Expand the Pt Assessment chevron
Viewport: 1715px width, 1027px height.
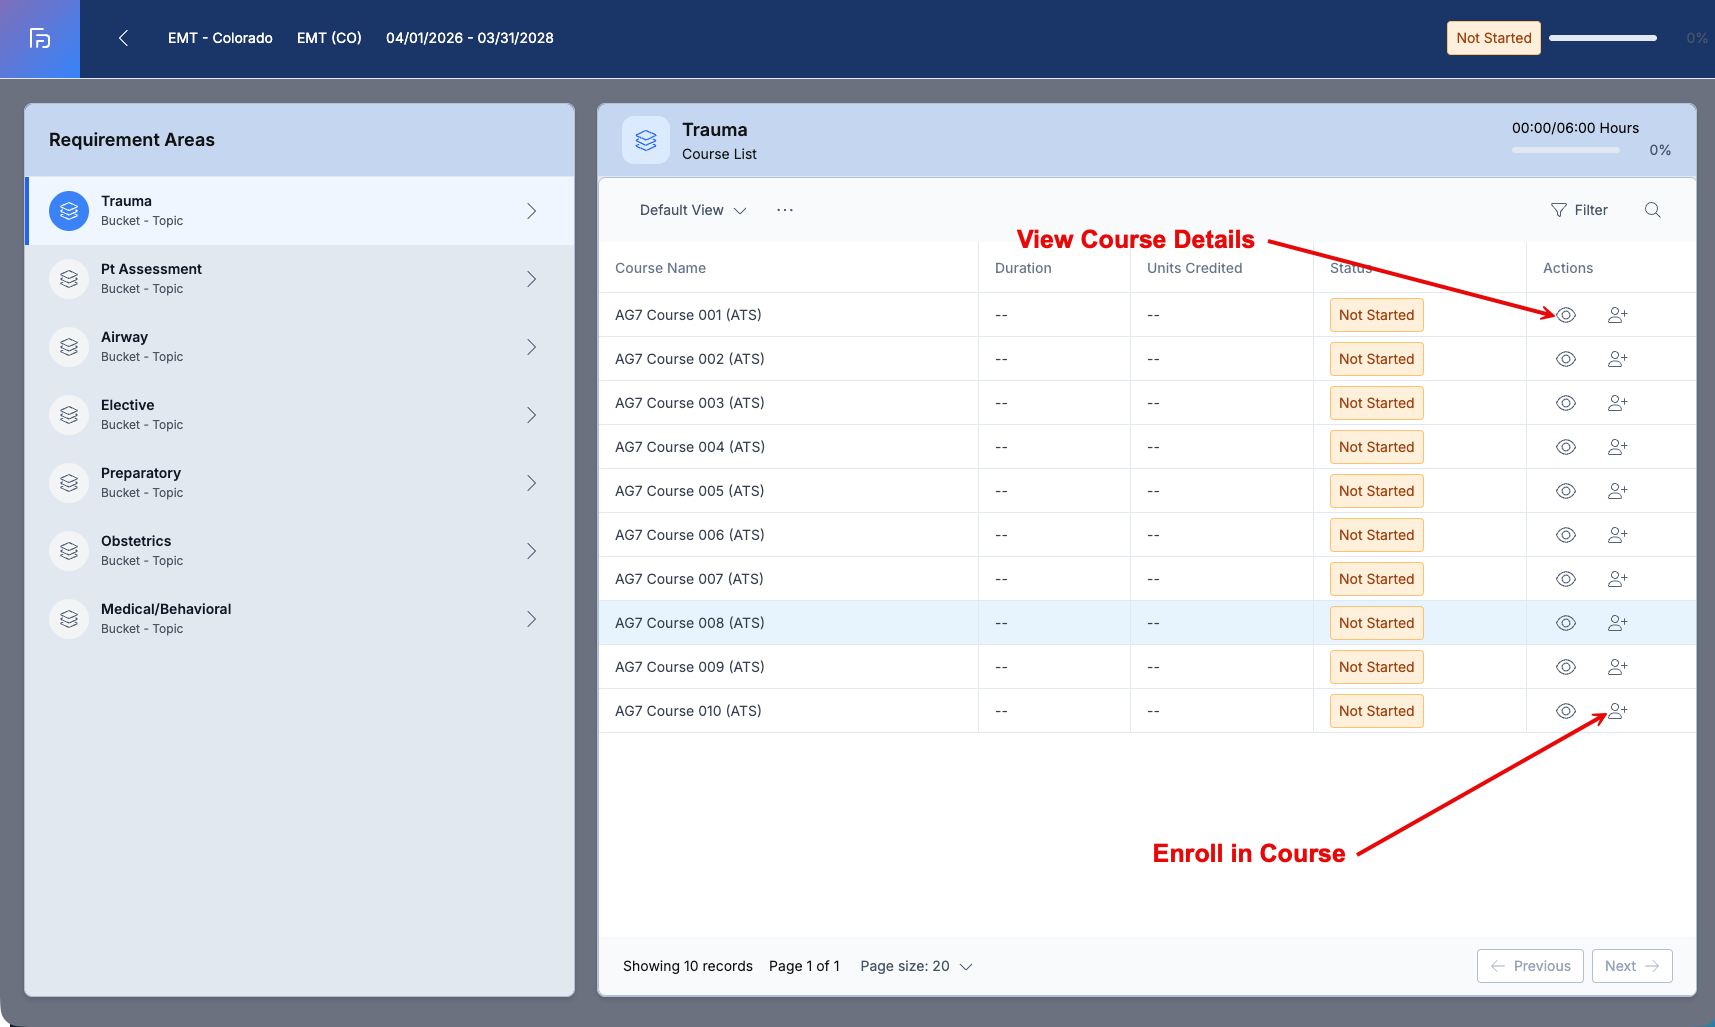[531, 279]
